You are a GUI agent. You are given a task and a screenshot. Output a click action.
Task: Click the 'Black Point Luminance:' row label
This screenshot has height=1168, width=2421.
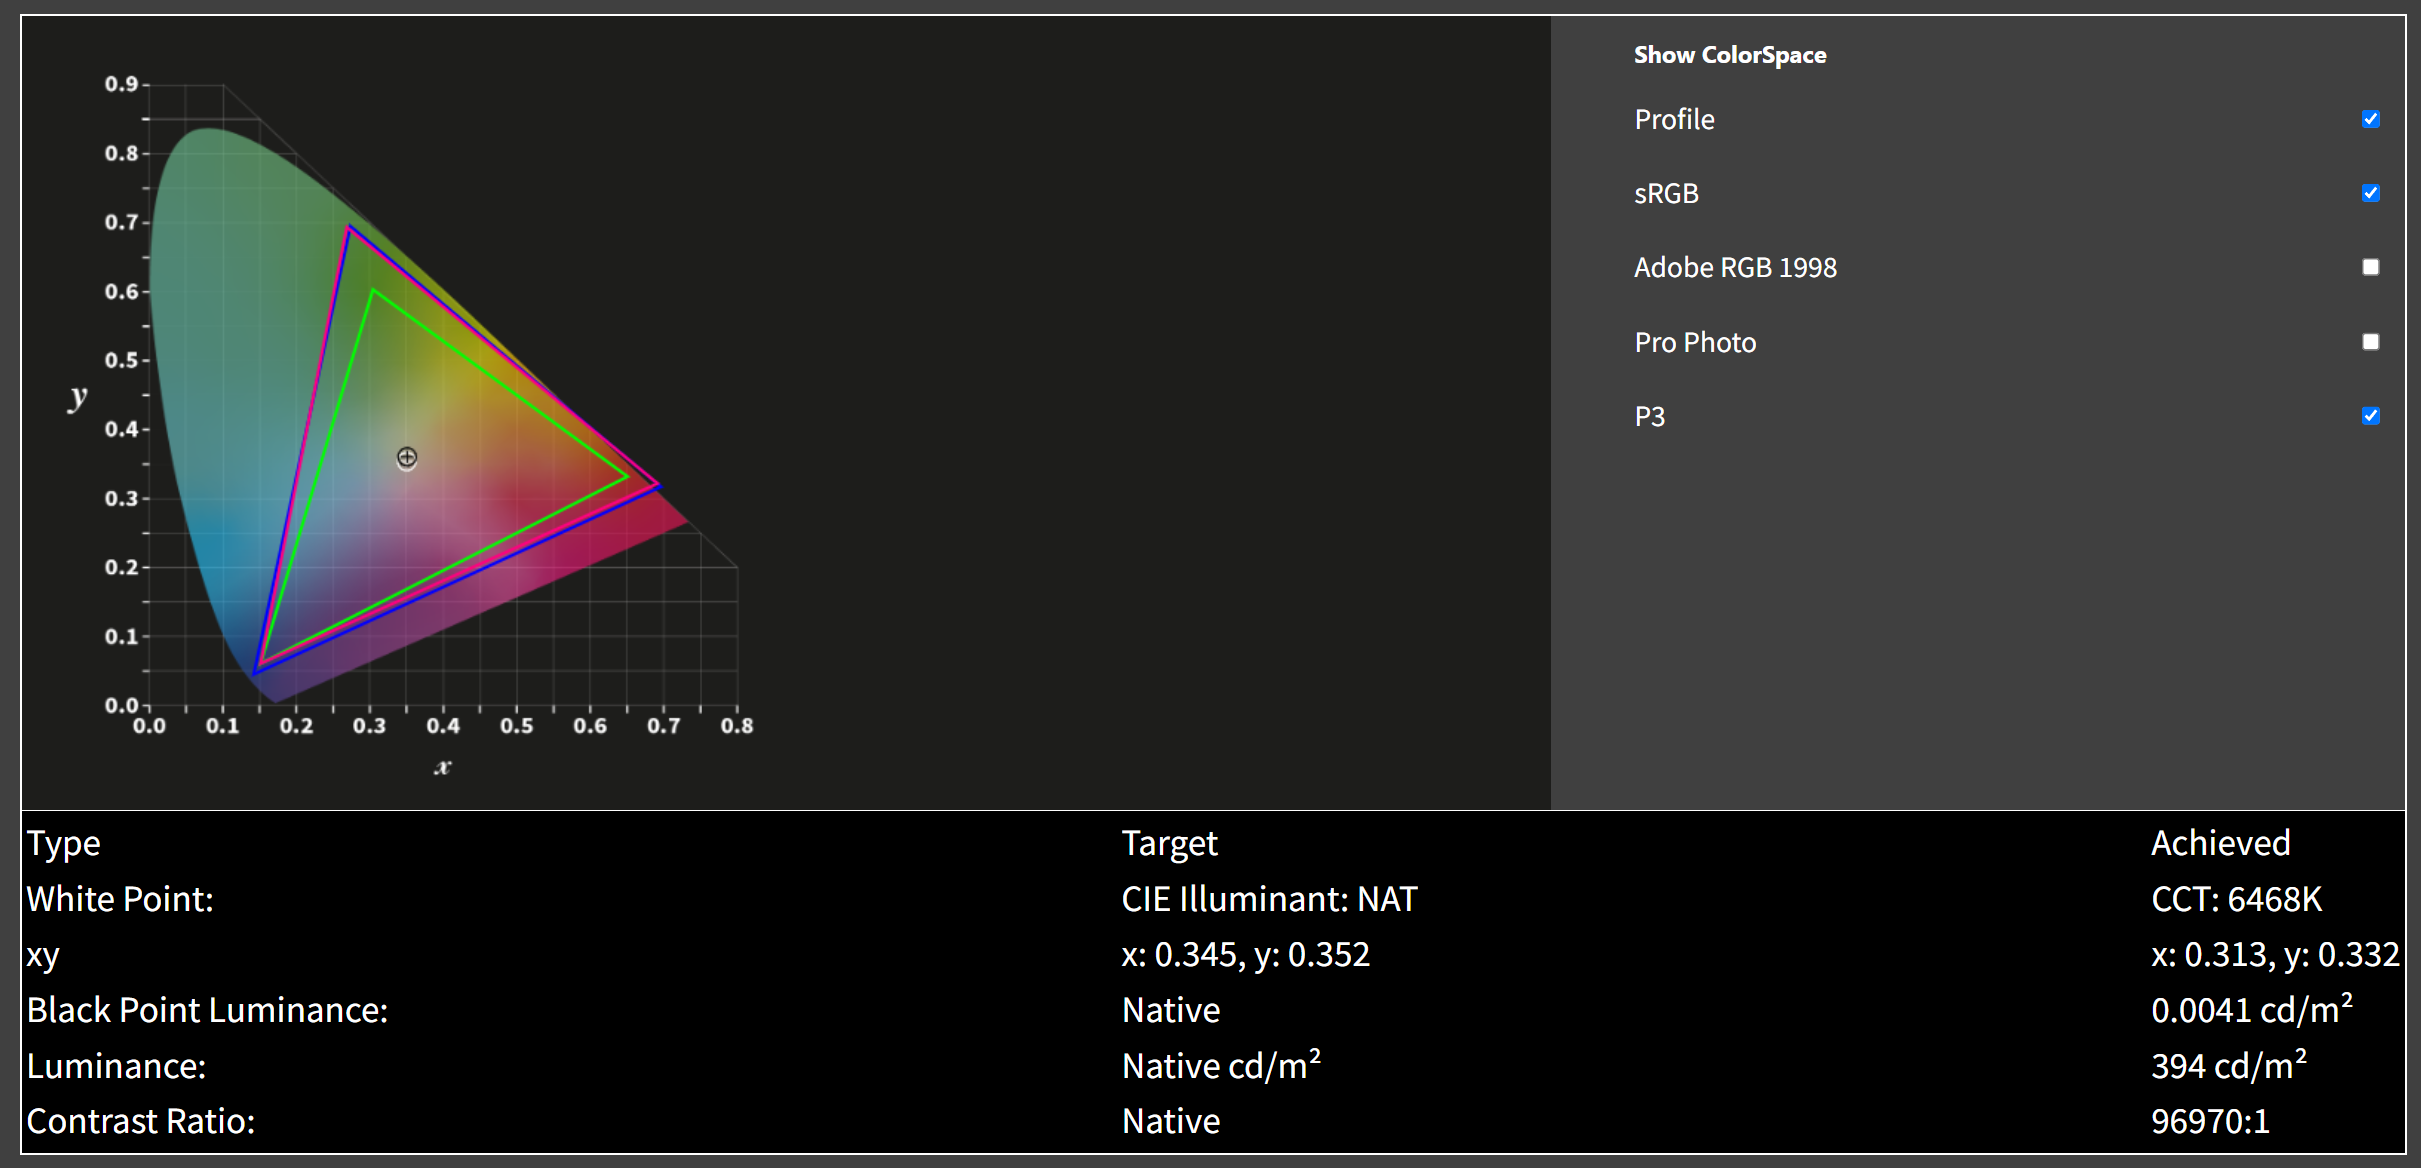tap(207, 1010)
